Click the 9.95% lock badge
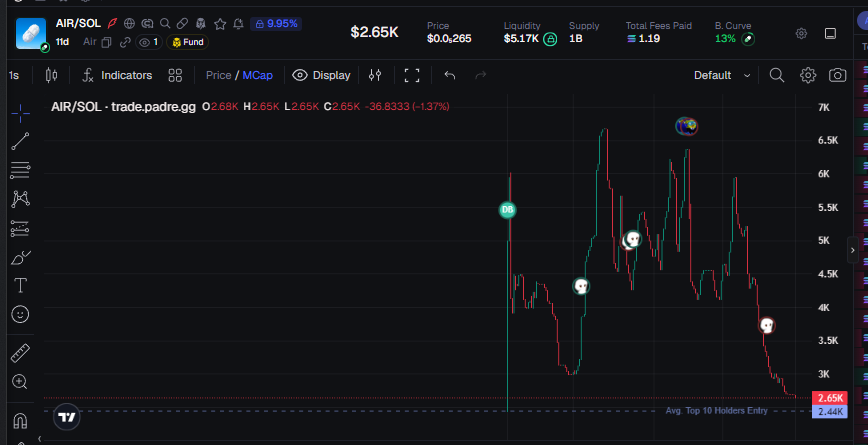This screenshot has height=445, width=868. [276, 23]
